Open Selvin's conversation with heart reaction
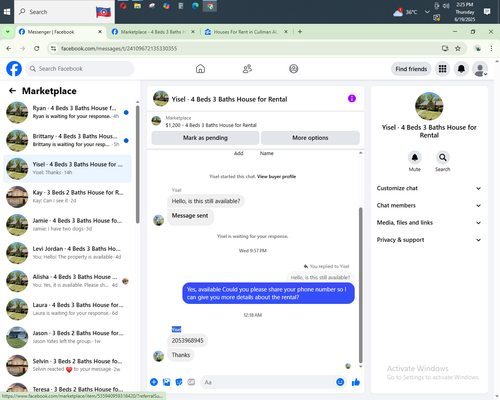This screenshot has width=500, height=400. [67, 365]
